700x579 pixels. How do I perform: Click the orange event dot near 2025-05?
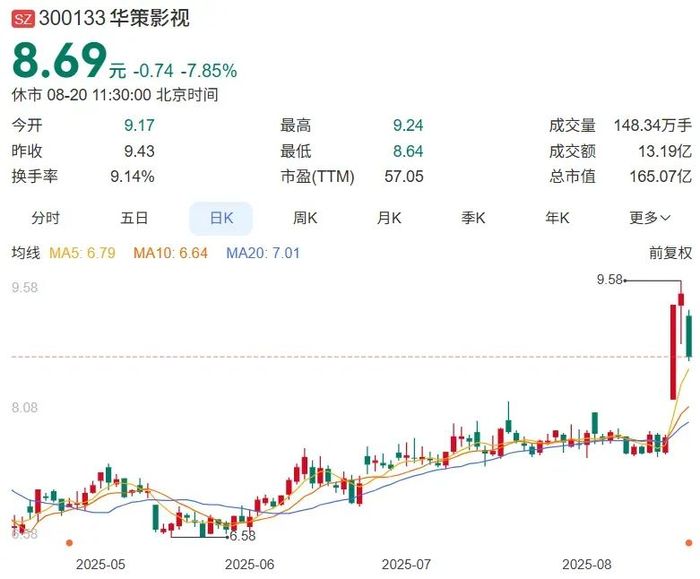click(69, 543)
